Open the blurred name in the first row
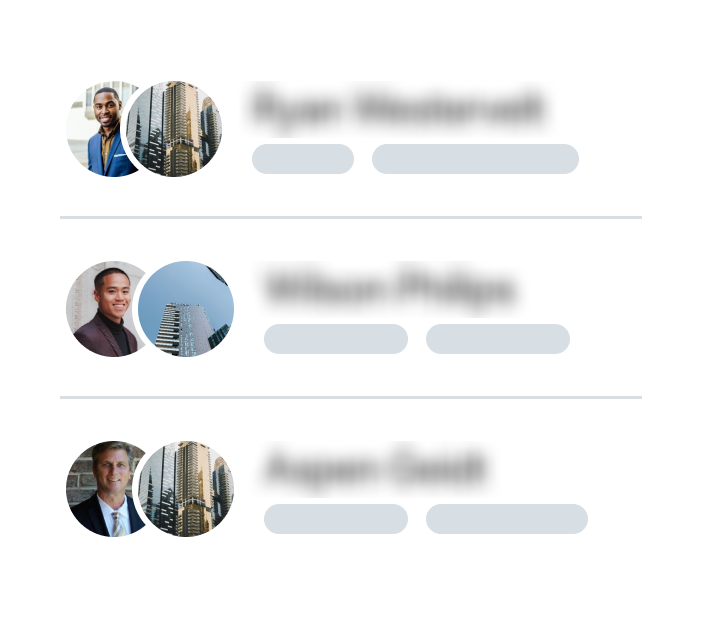702x618 pixels. click(398, 108)
